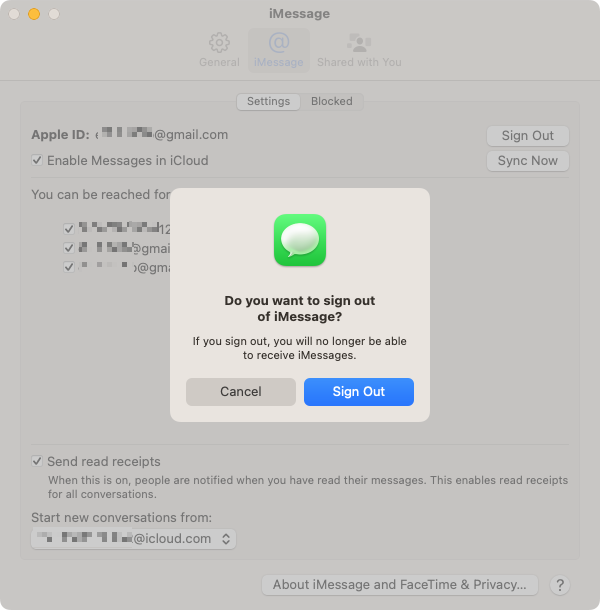This screenshot has width=600, height=610.
Task: Open the General gear icon tab
Action: [219, 50]
